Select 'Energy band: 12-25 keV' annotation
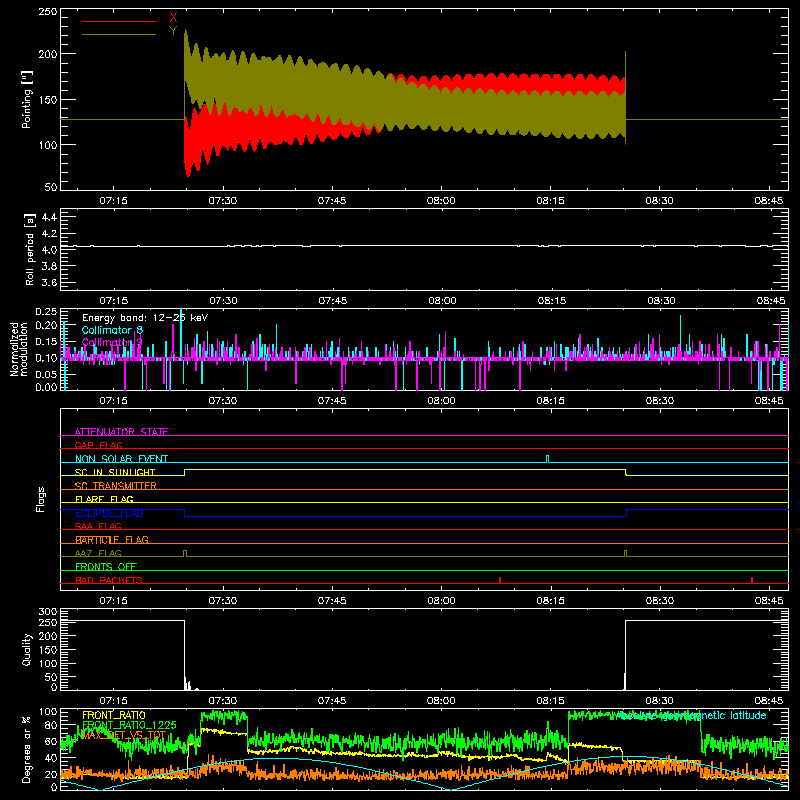The height and width of the screenshot is (800, 800). (145, 318)
